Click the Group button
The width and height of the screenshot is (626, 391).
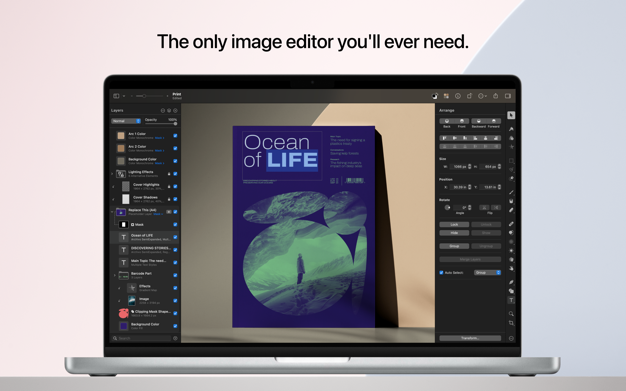pos(454,246)
